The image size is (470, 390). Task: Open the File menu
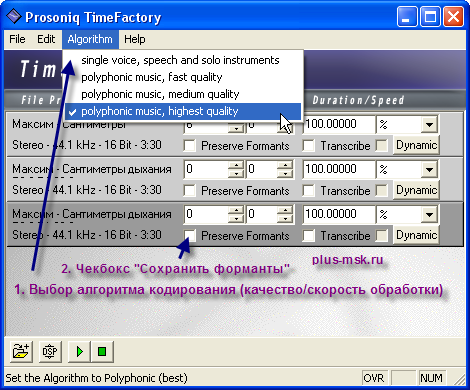[x=17, y=39]
